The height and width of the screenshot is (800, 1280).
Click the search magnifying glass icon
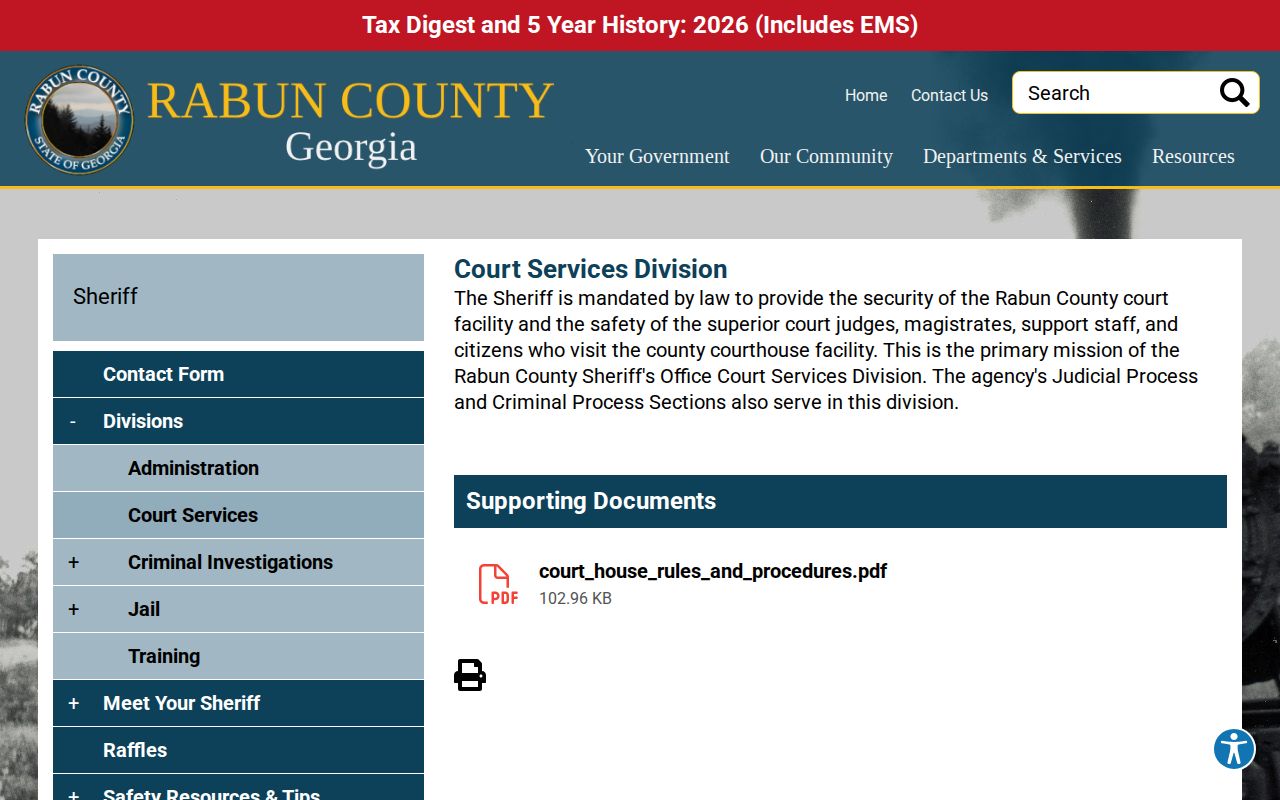tap(1234, 93)
